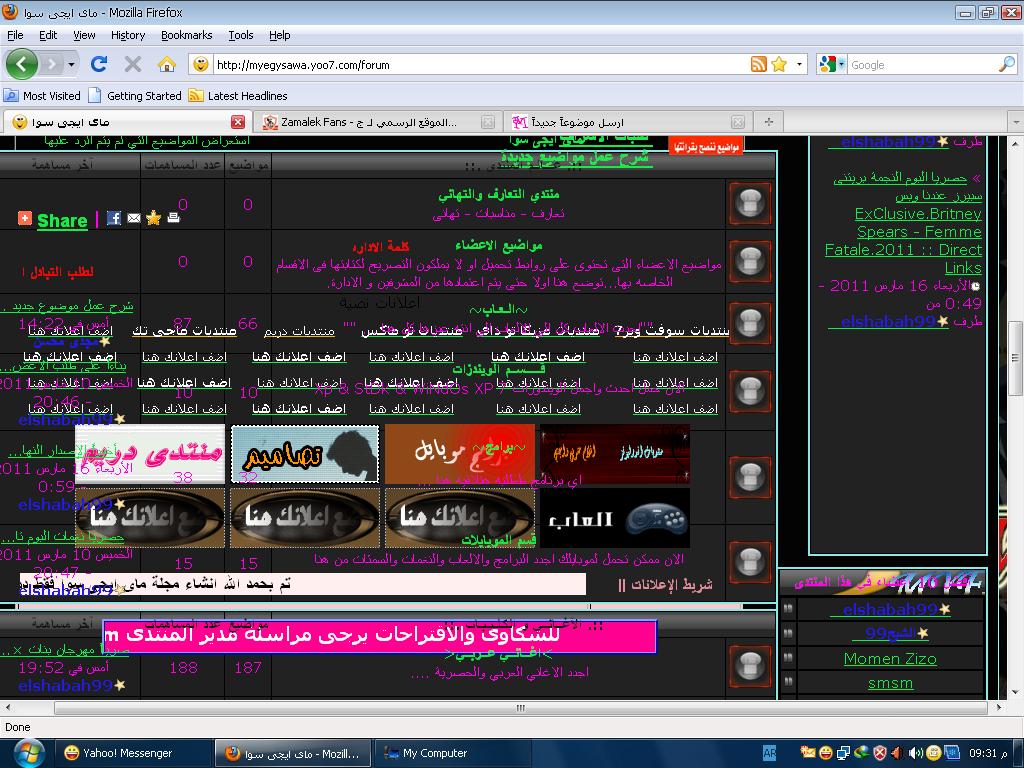This screenshot has width=1024, height=768.
Task: Click the search magnifier icon
Action: 1006,64
